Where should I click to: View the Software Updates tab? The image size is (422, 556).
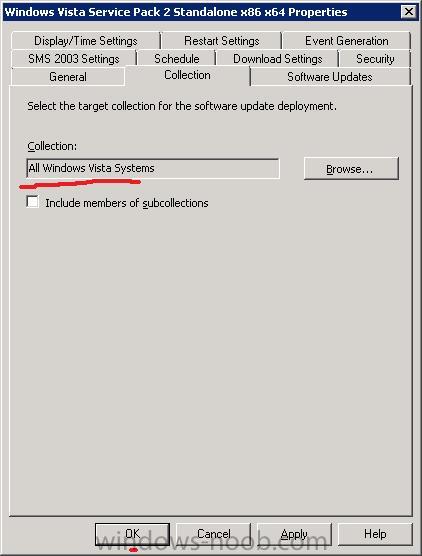330,77
